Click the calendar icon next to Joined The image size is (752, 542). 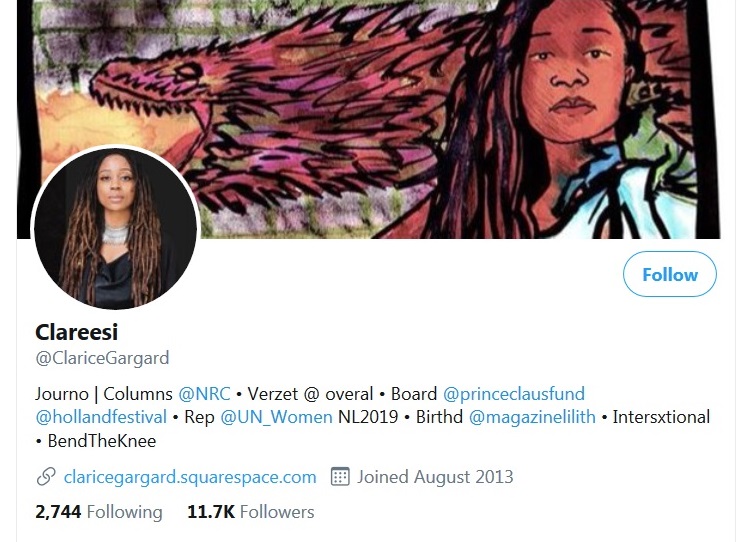click(x=340, y=477)
